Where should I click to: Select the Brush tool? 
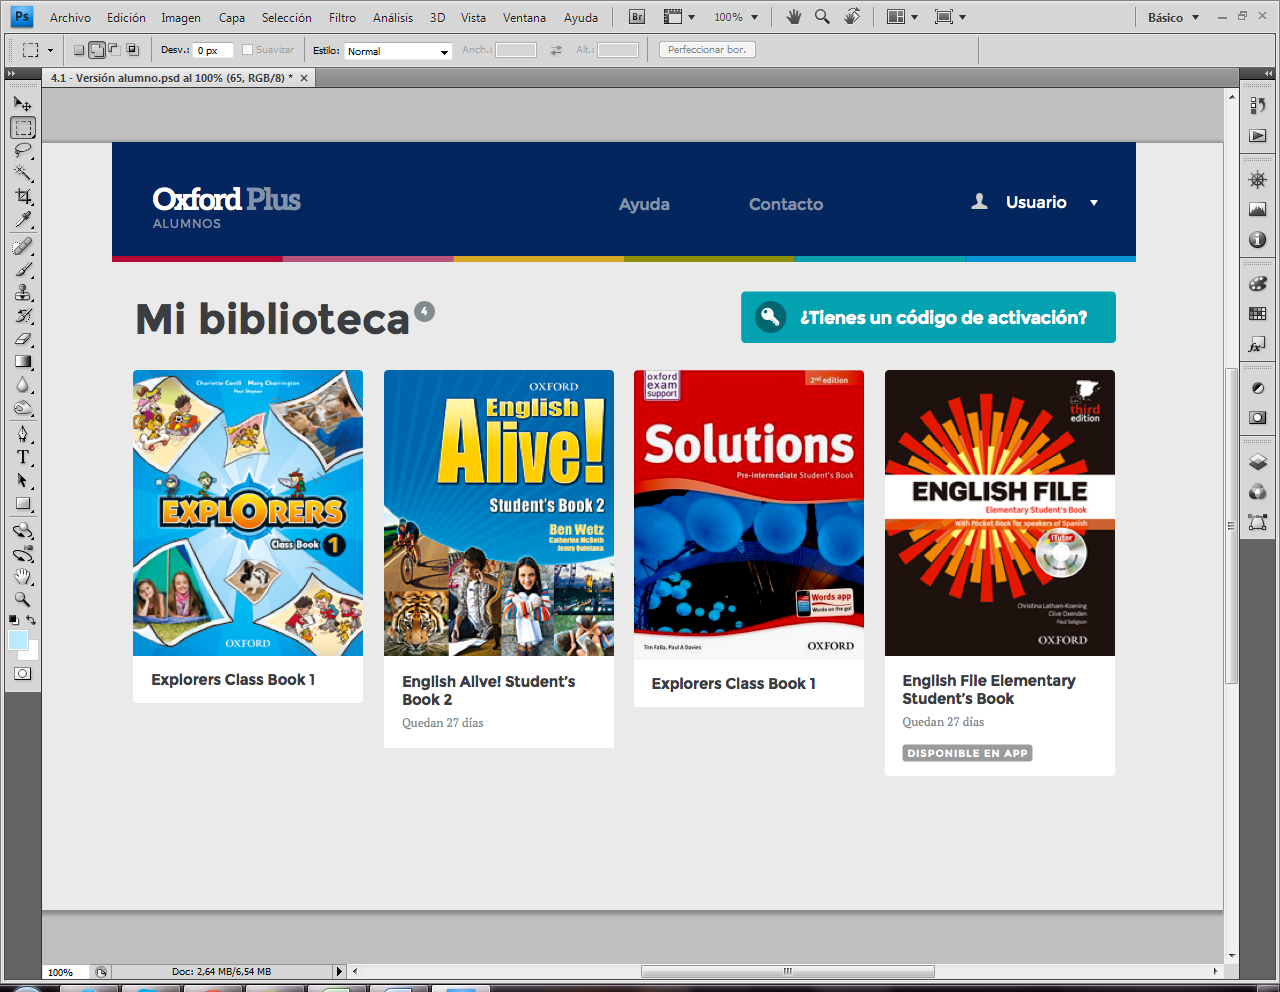[x=23, y=269]
